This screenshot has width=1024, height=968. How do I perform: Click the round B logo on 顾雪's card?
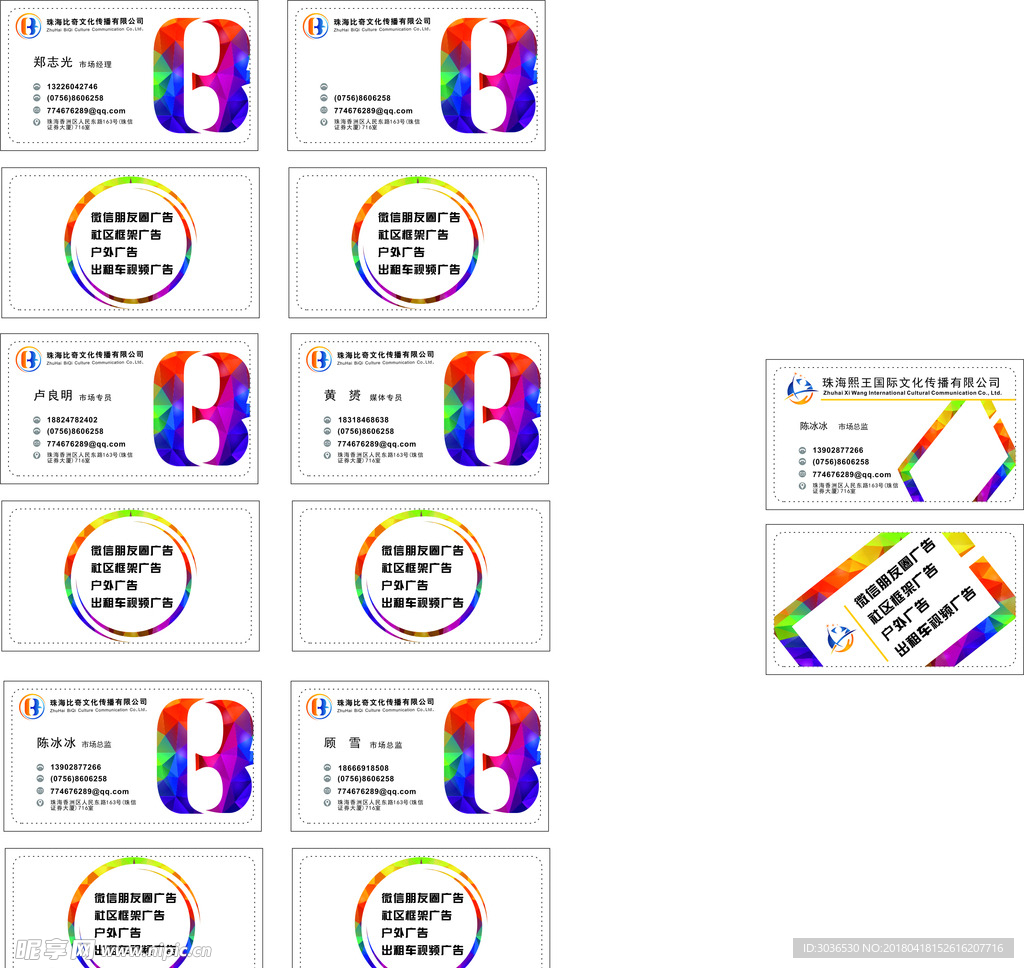(x=319, y=707)
